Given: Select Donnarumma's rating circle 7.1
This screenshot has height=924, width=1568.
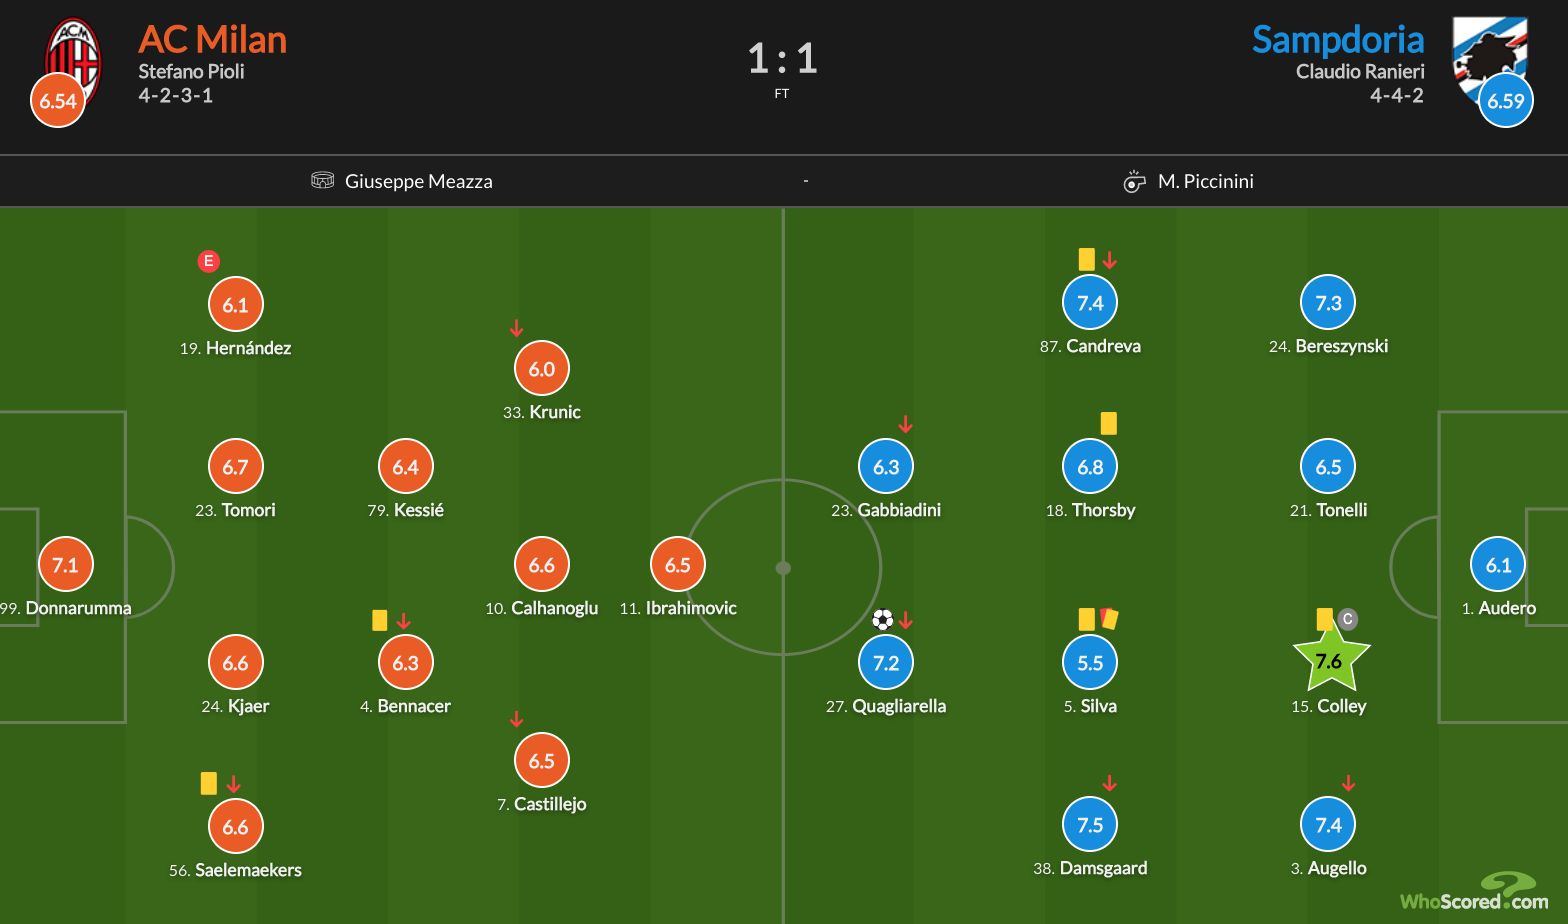Looking at the screenshot, I should click(x=65, y=565).
